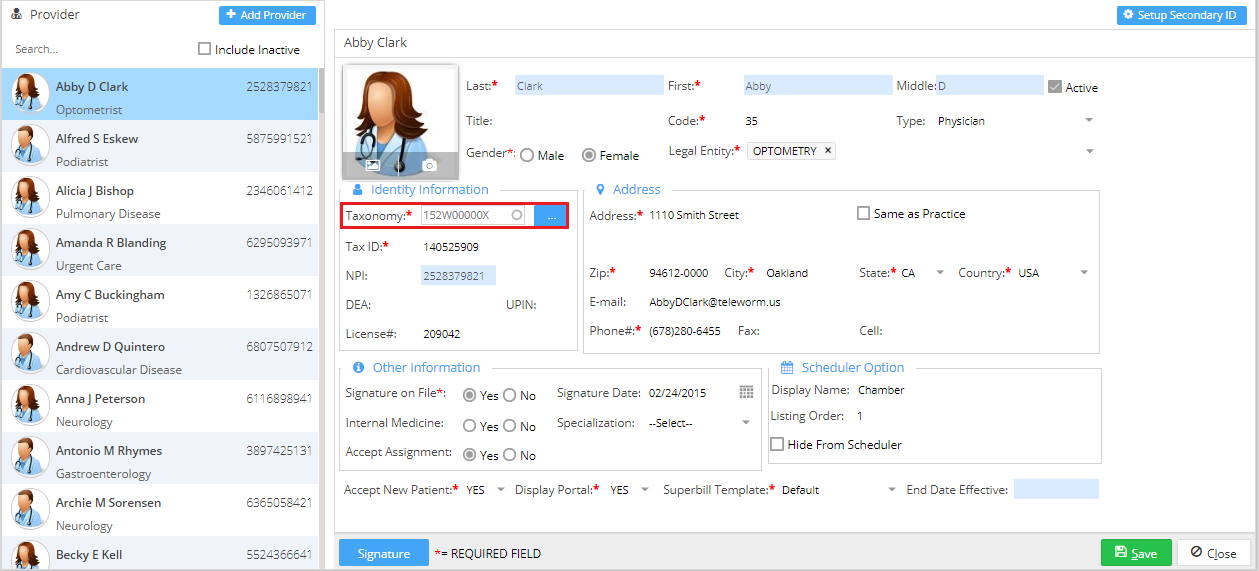Screen dimensions: 1259x571
Task: Click the Signature button
Action: (x=384, y=553)
